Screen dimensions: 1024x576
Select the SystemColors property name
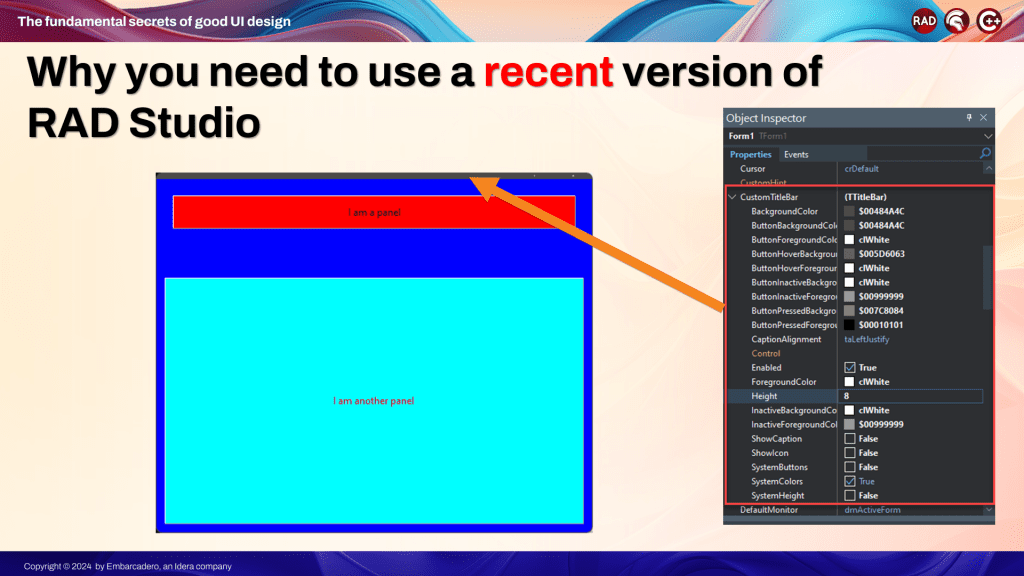(x=777, y=481)
